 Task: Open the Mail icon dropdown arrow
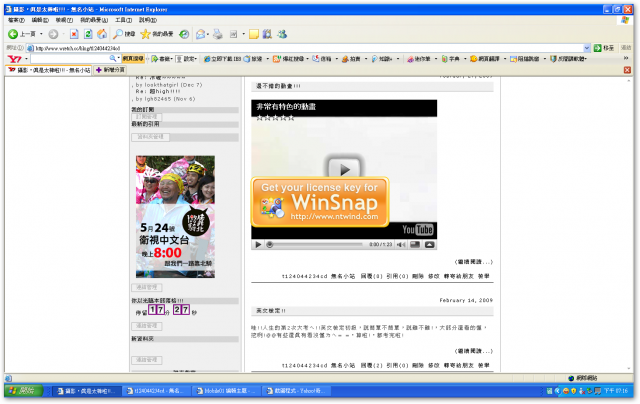208,34
